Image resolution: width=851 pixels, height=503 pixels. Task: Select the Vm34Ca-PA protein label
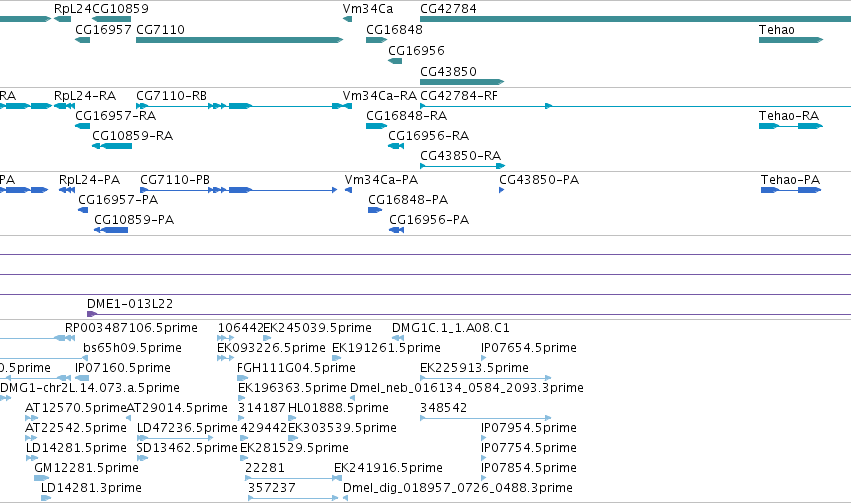[381, 180]
